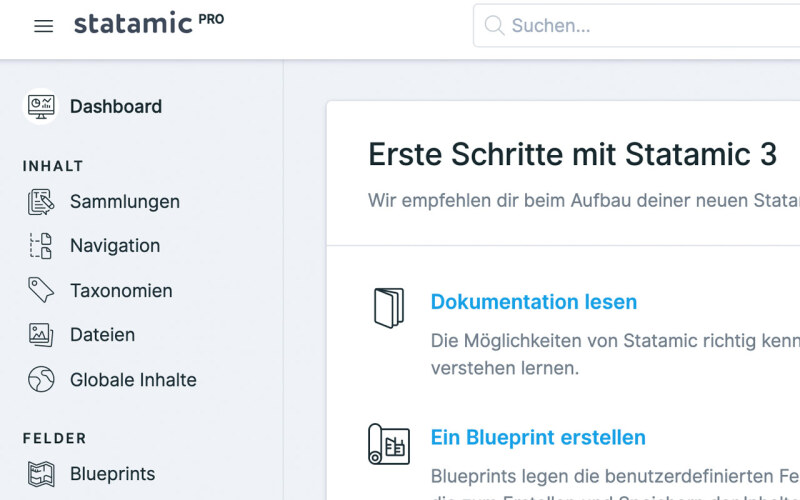
Task: Click the Taxonomien tag icon
Action: 41,291
